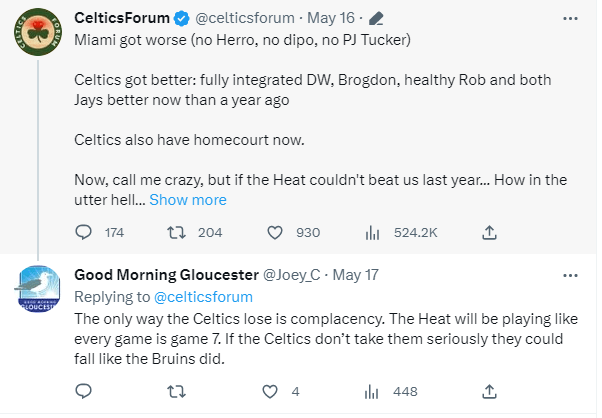Share the CelticsForum tweet
The height and width of the screenshot is (418, 602).
[489, 232]
